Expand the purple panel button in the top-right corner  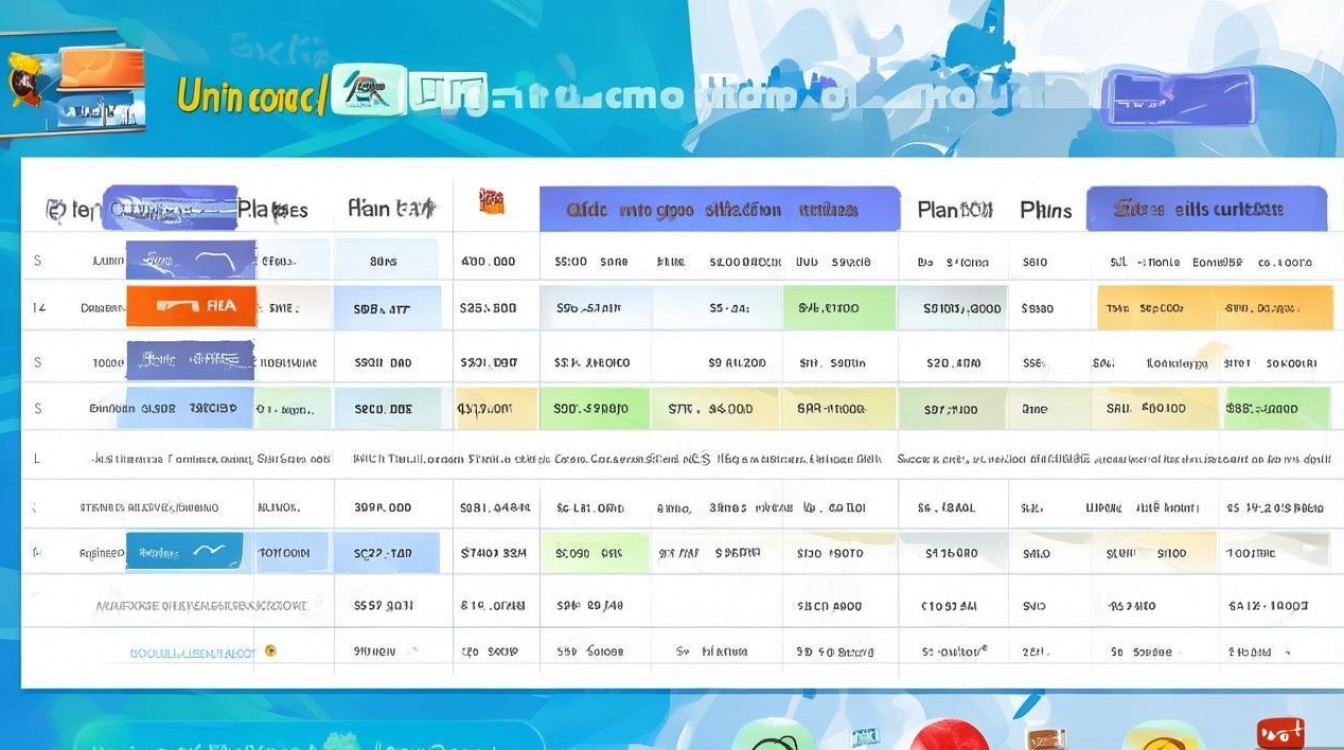1178,96
